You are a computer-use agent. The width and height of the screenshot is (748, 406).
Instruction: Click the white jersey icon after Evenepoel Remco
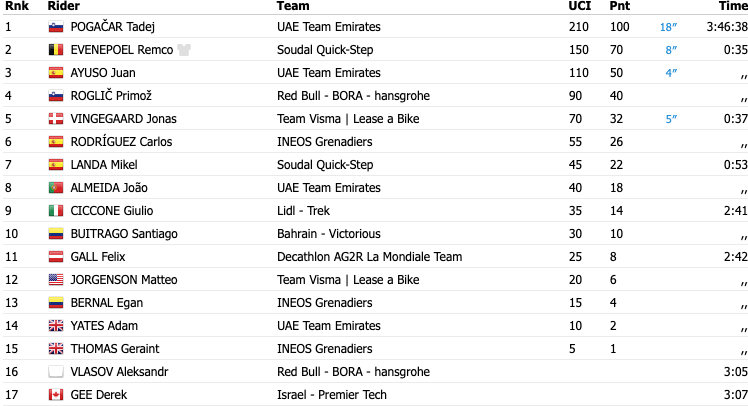click(184, 50)
